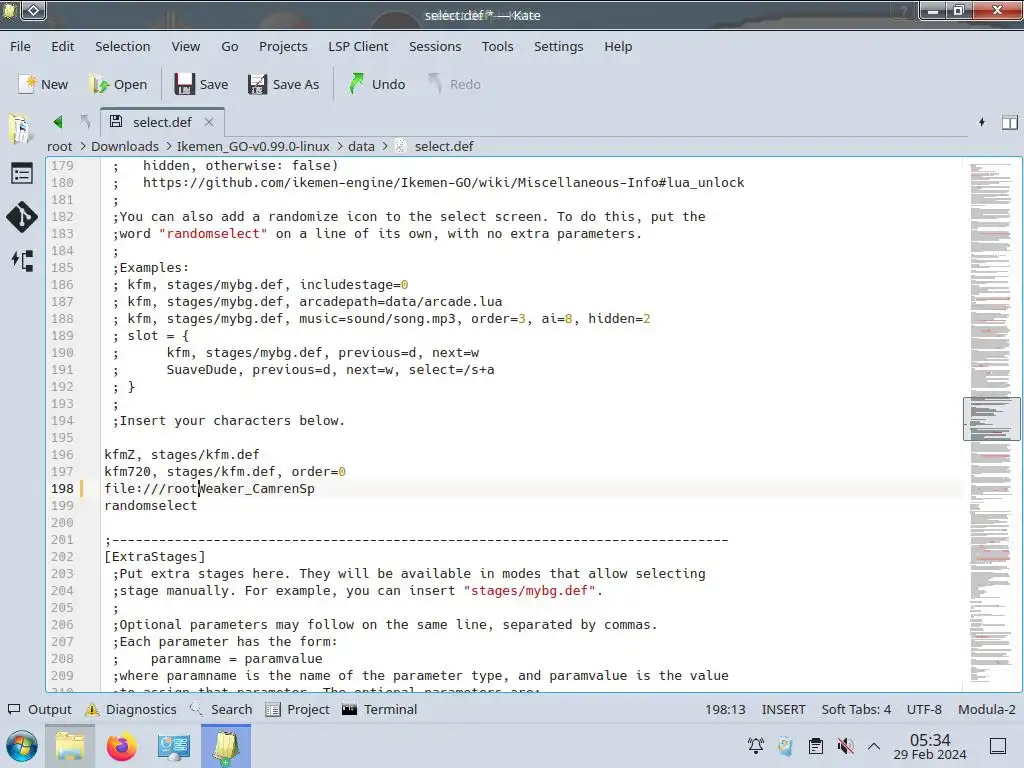The image size is (1024, 768).
Task: Expand hidden system tray icons arrow
Action: click(x=874, y=746)
